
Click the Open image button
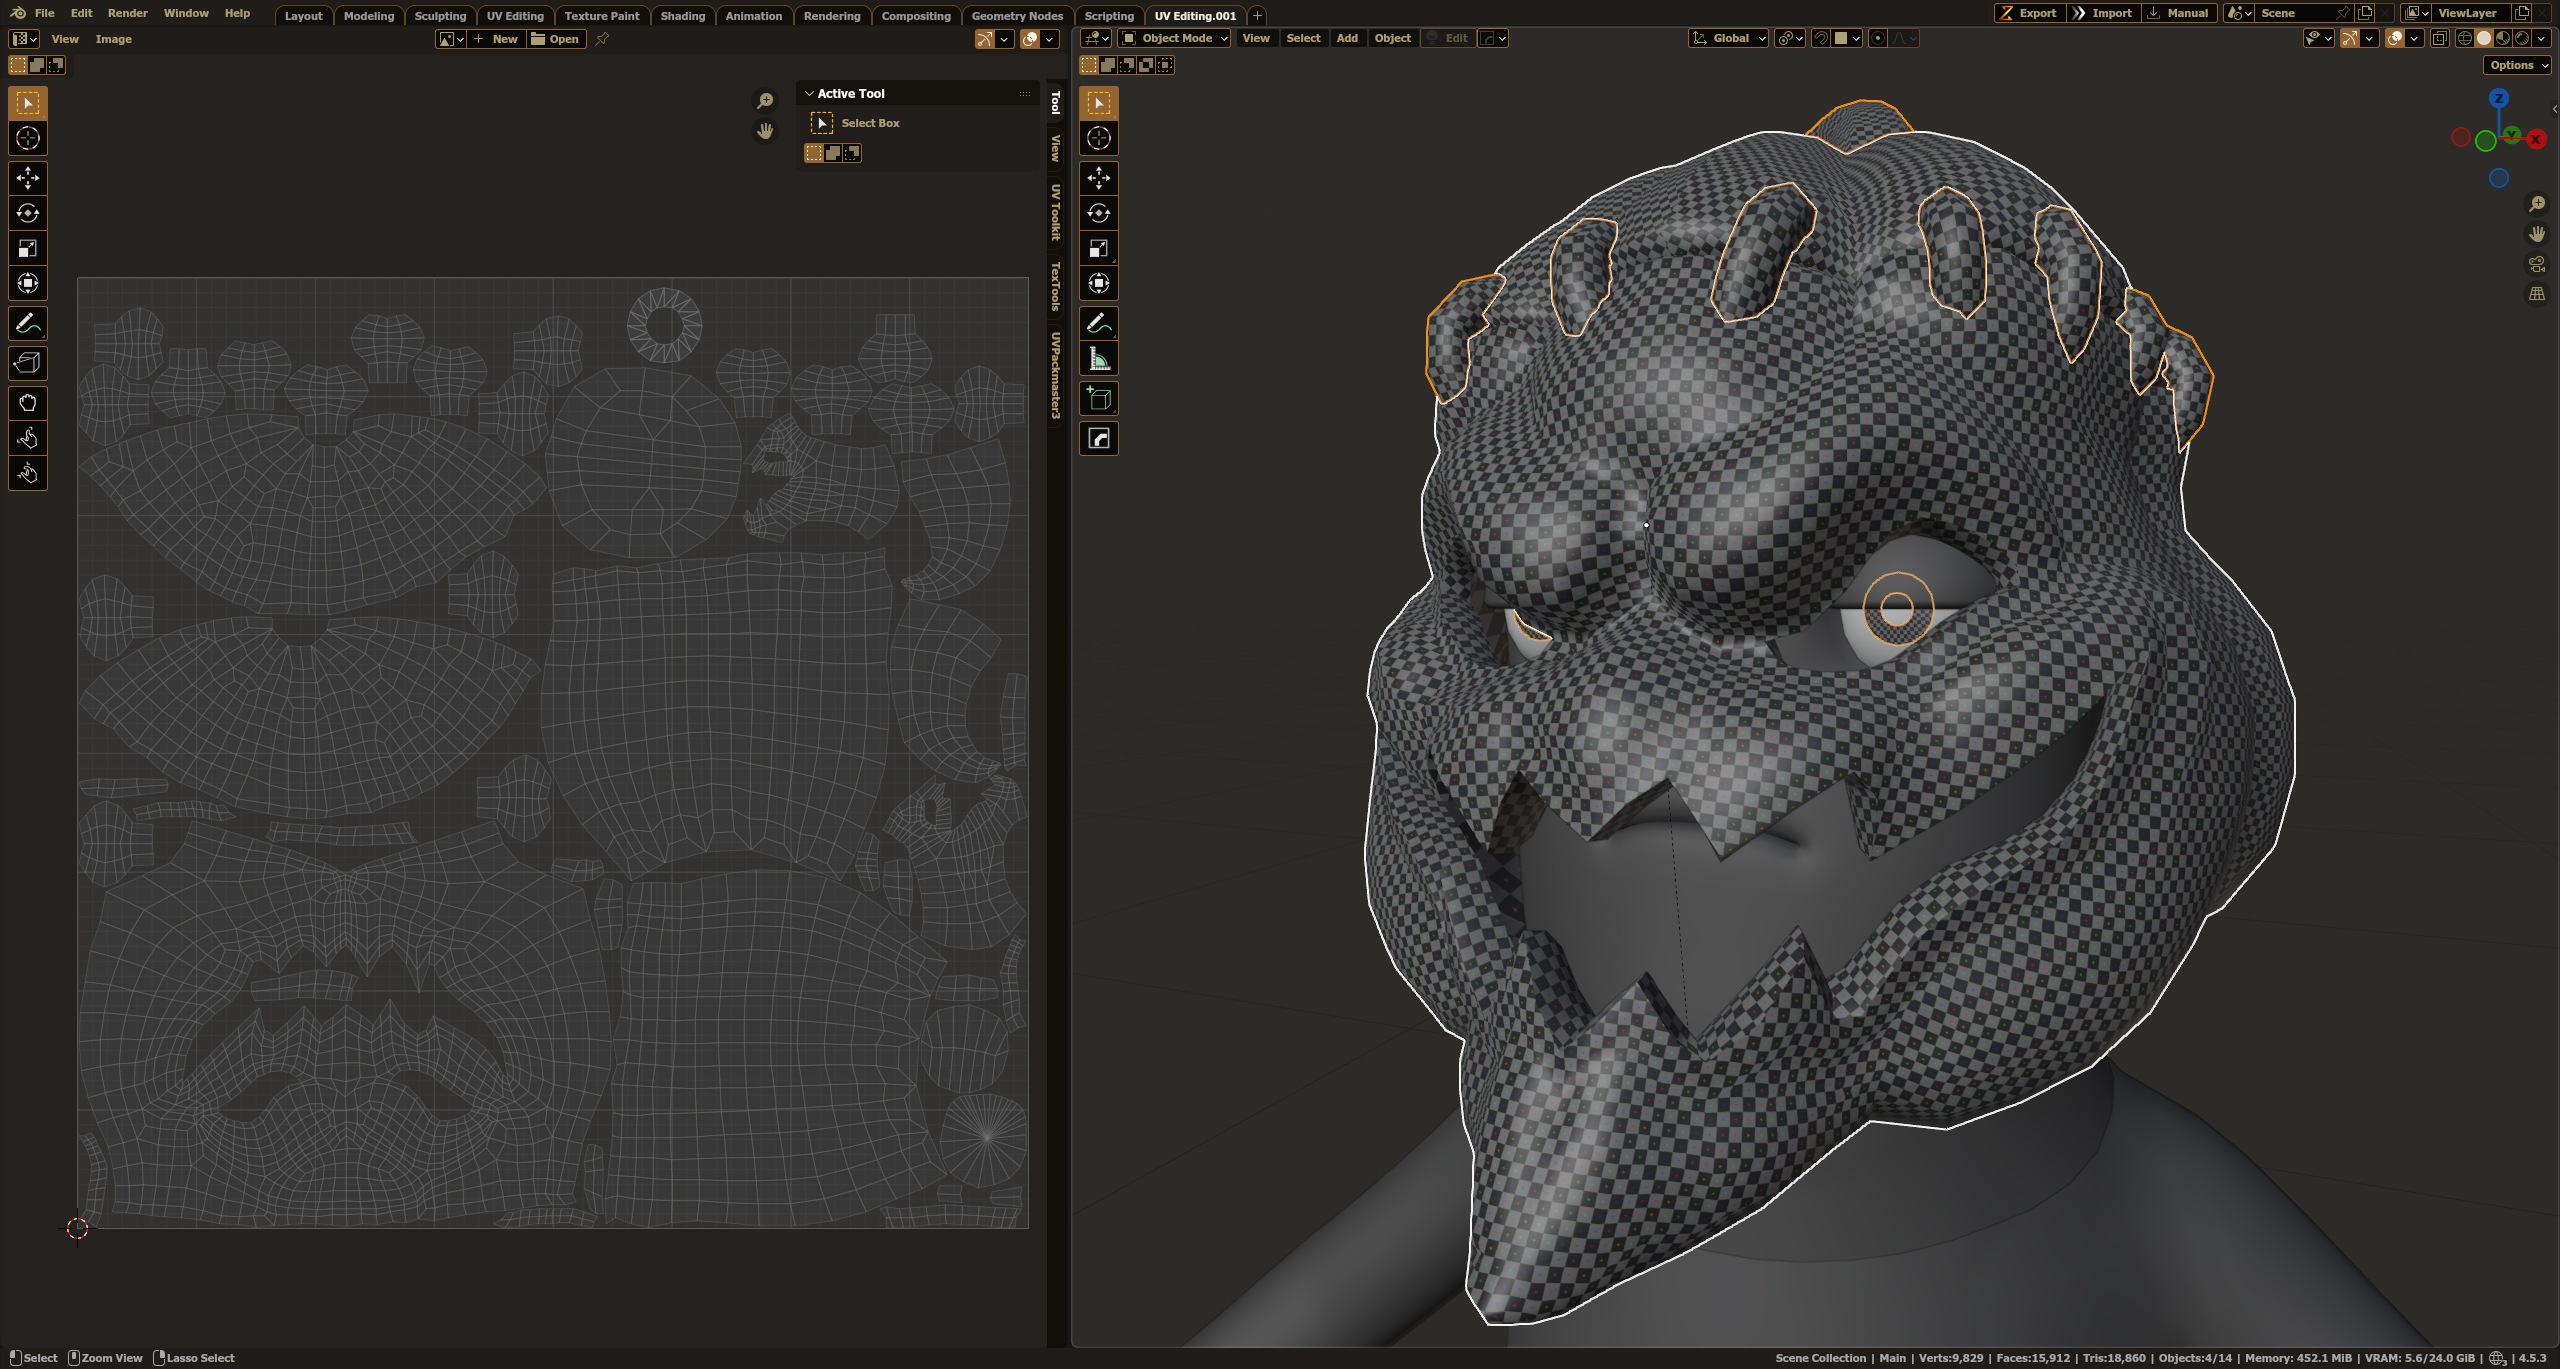(556, 39)
